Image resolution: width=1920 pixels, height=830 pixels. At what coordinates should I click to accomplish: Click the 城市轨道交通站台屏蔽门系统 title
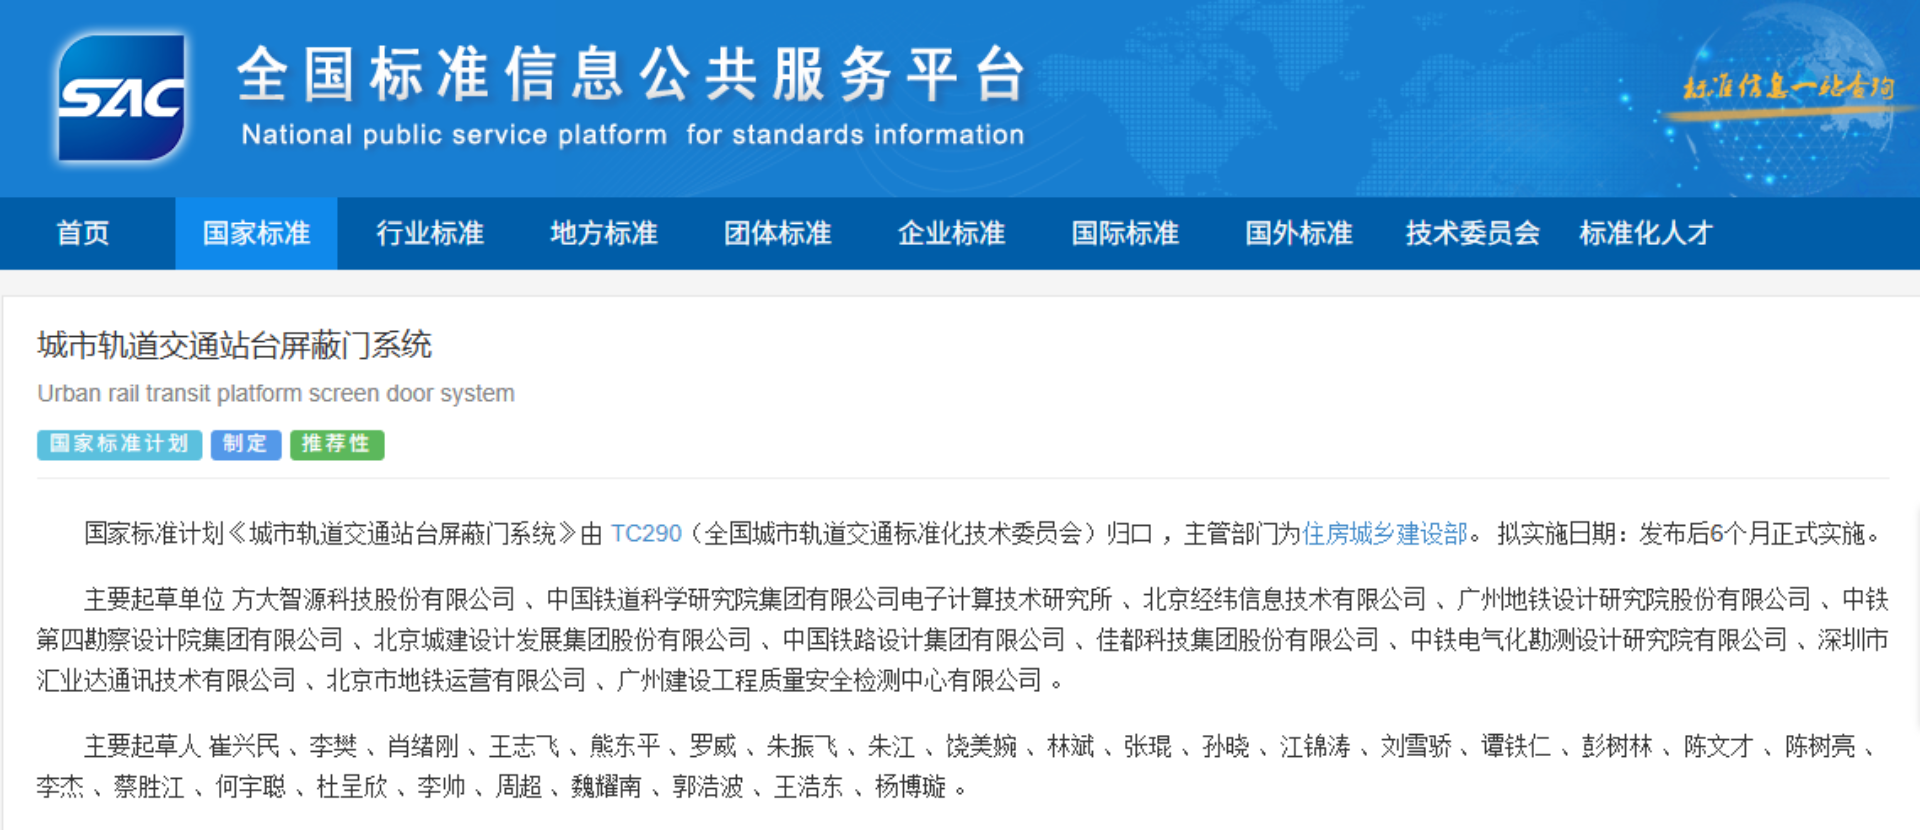pos(234,346)
